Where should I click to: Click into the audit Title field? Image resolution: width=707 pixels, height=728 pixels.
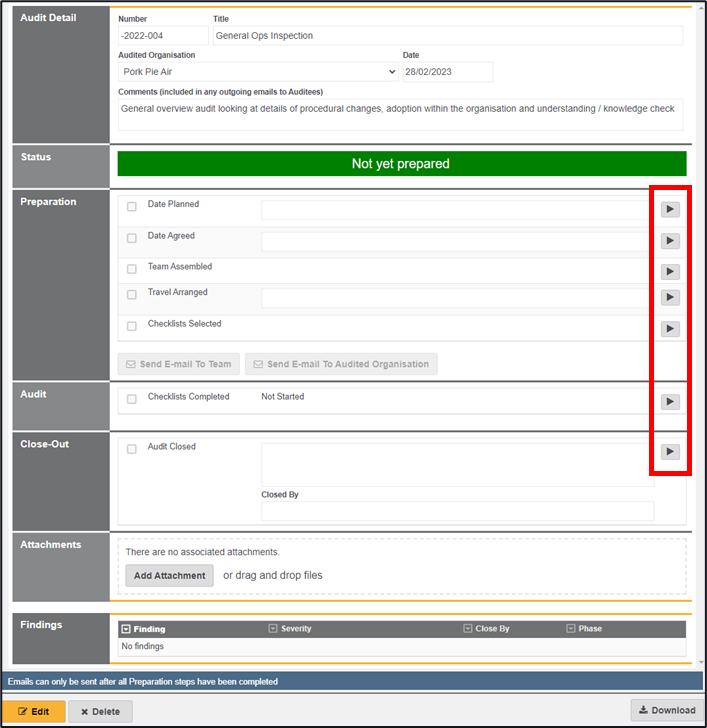click(447, 36)
